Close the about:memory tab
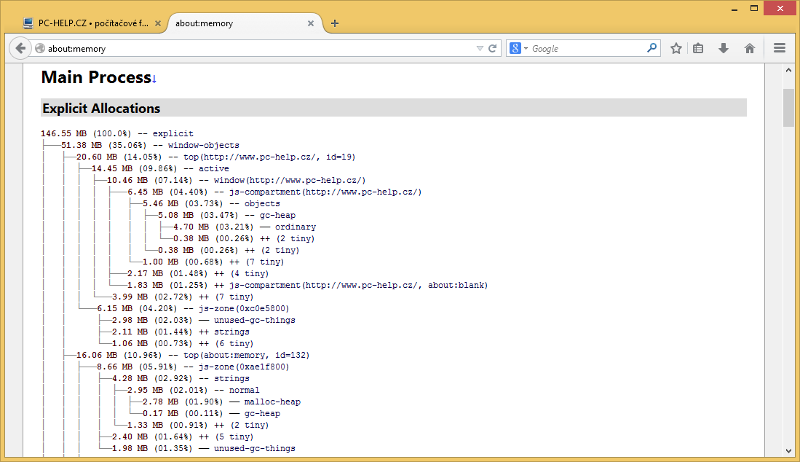800x462 pixels. [x=310, y=23]
